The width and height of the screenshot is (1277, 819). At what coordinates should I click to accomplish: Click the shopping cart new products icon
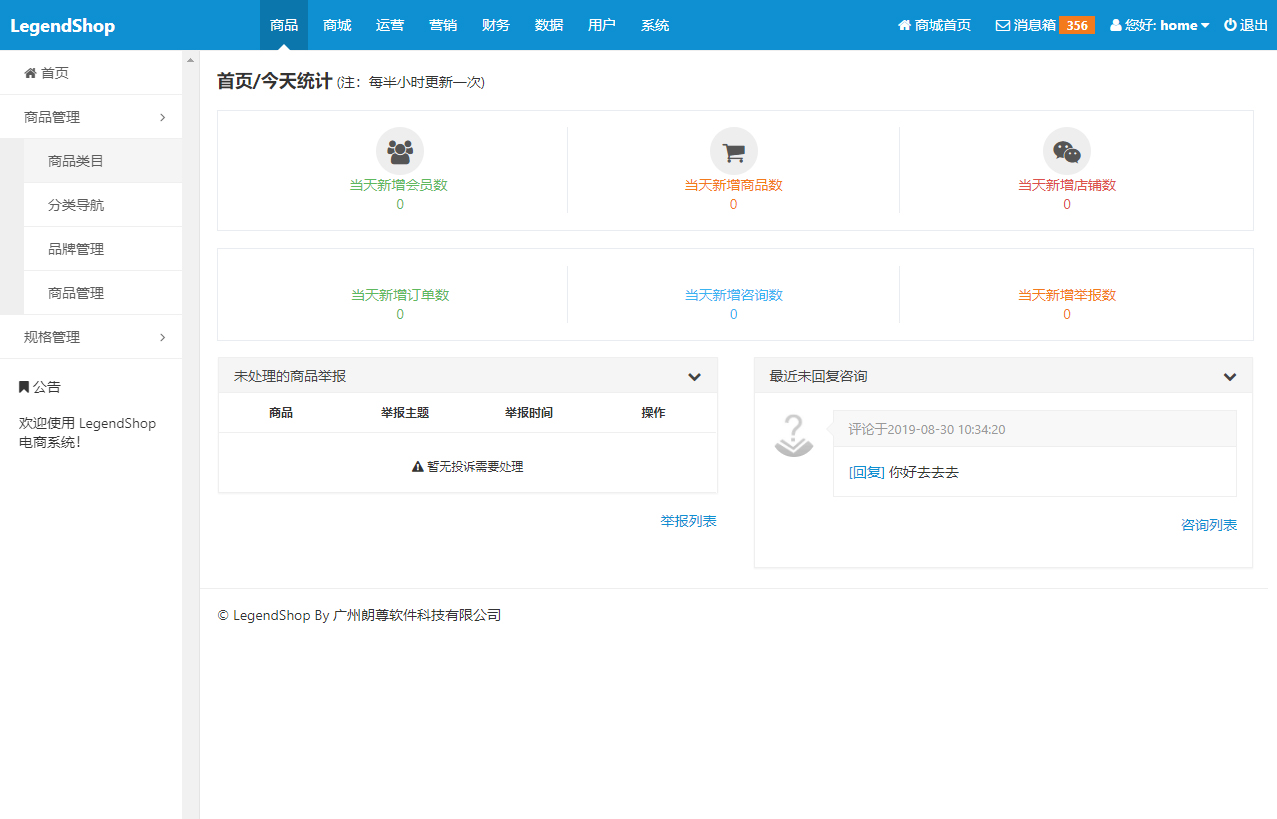click(x=734, y=152)
